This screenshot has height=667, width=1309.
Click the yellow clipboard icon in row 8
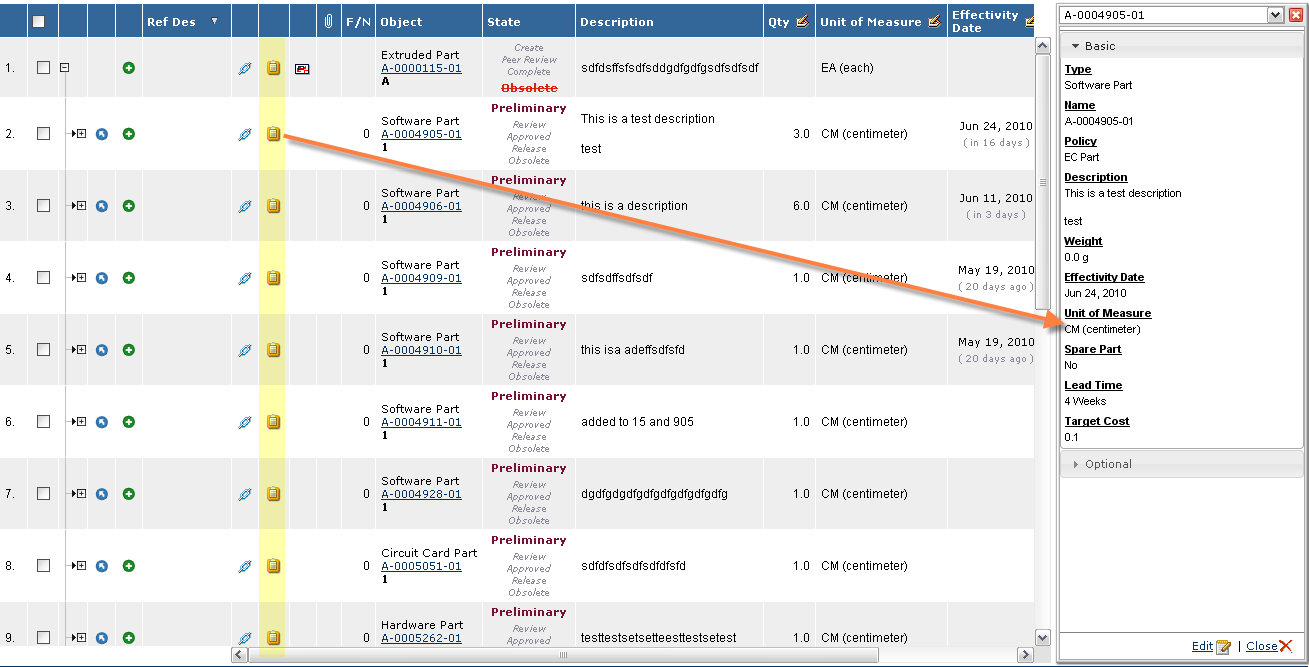point(273,566)
